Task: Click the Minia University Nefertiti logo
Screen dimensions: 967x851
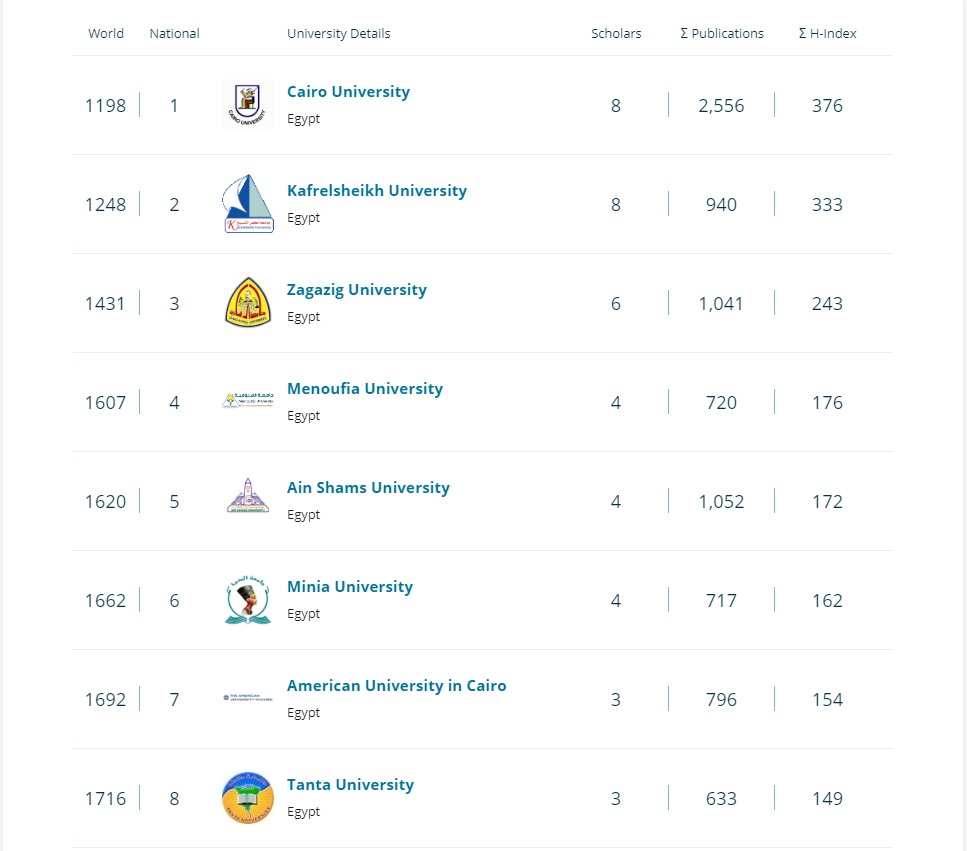Action: [x=247, y=600]
